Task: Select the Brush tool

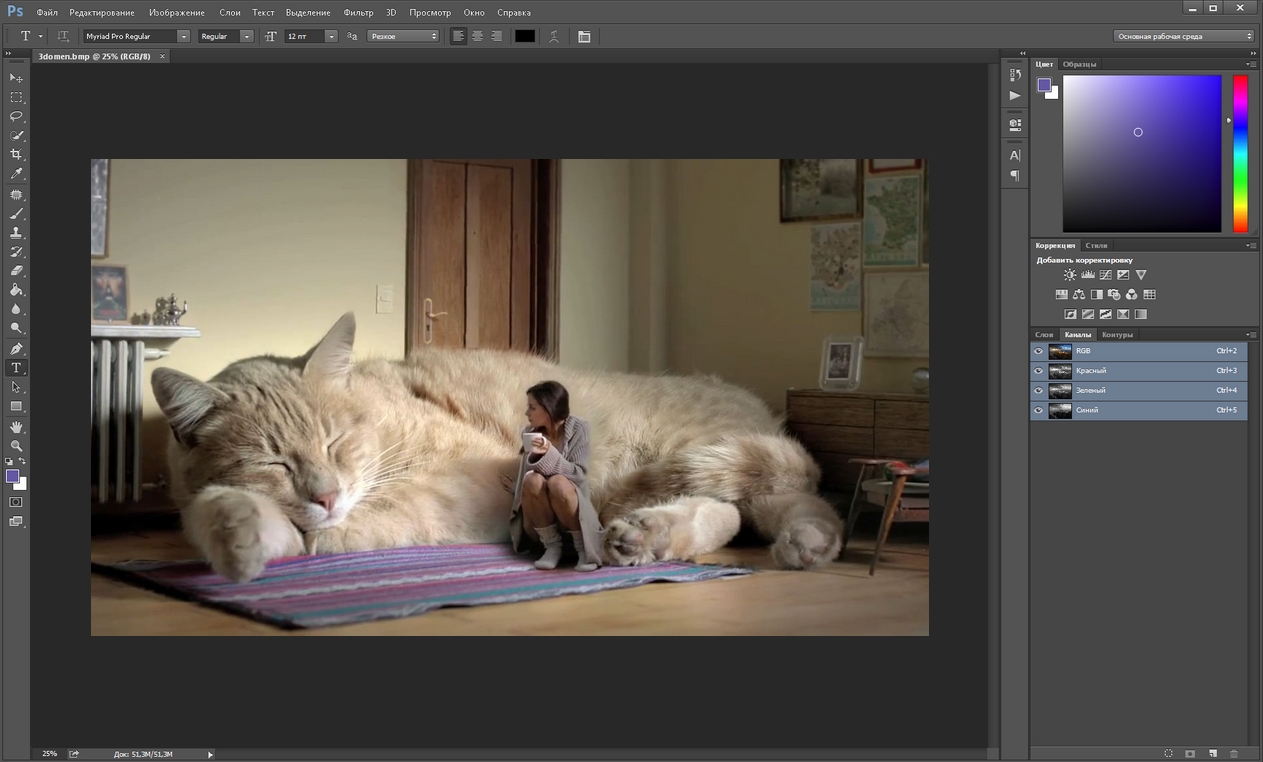Action: (x=16, y=213)
